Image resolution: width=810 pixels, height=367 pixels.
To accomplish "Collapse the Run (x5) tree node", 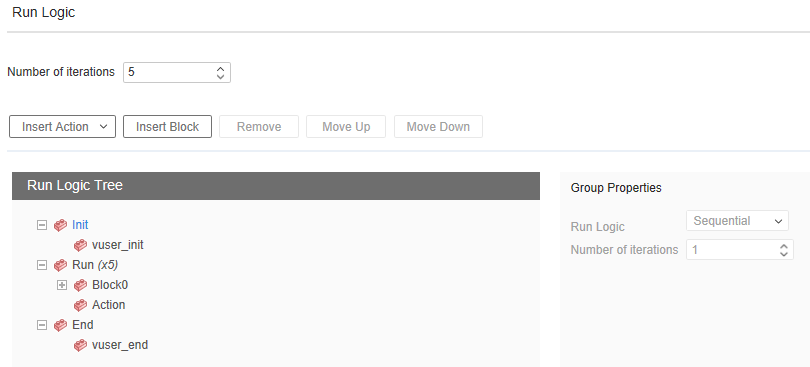I will (x=42, y=265).
